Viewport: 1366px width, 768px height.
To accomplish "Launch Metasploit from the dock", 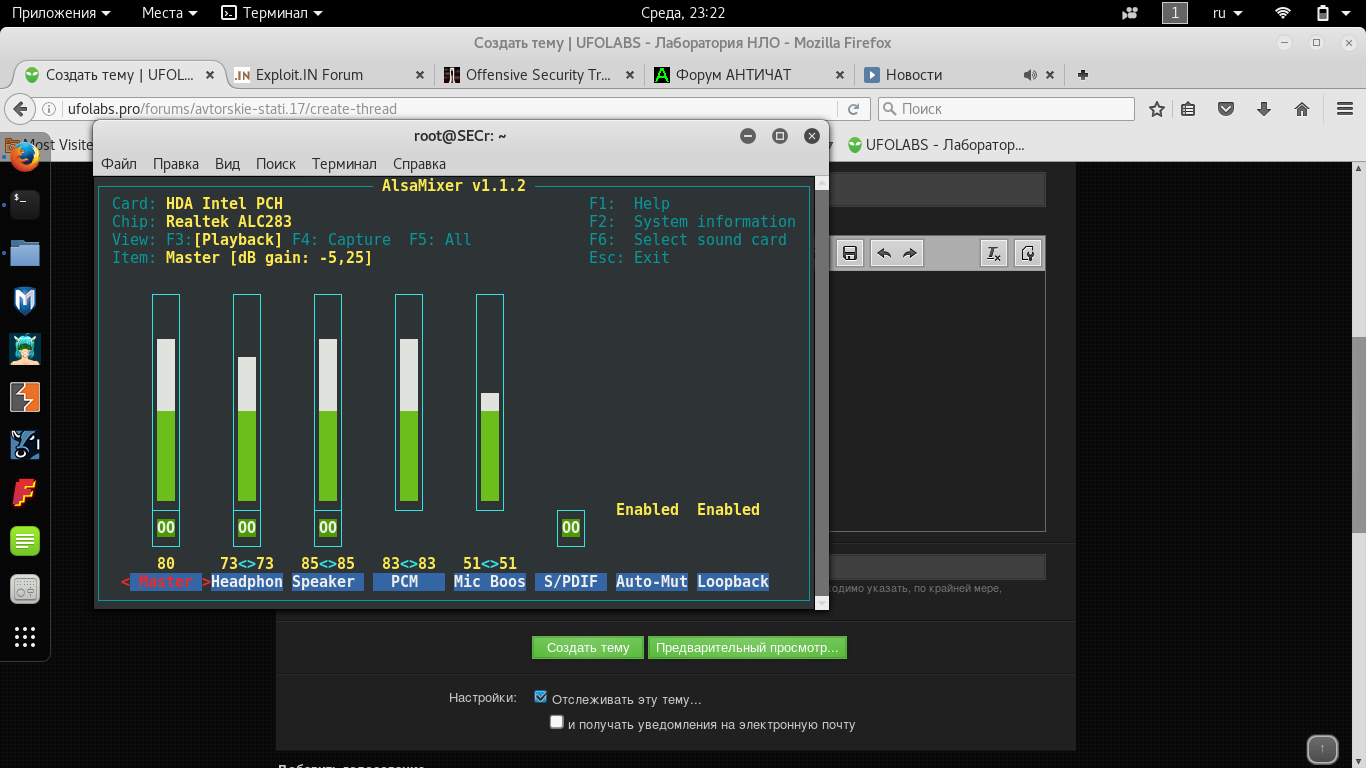I will click(x=25, y=300).
